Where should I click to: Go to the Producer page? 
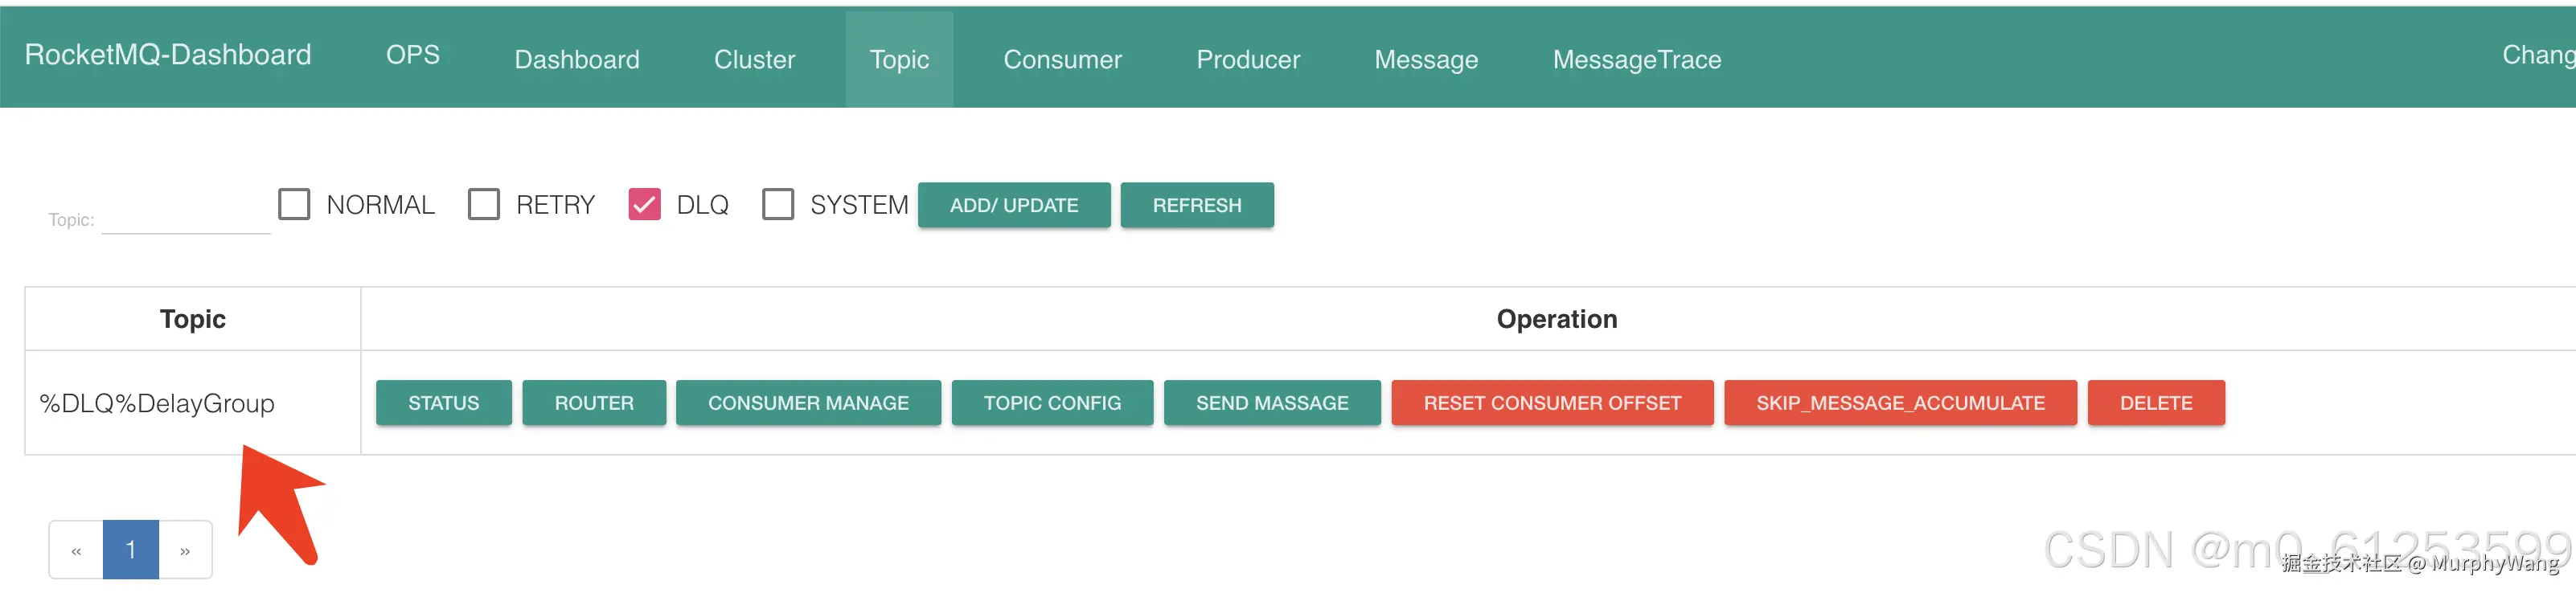point(1248,60)
